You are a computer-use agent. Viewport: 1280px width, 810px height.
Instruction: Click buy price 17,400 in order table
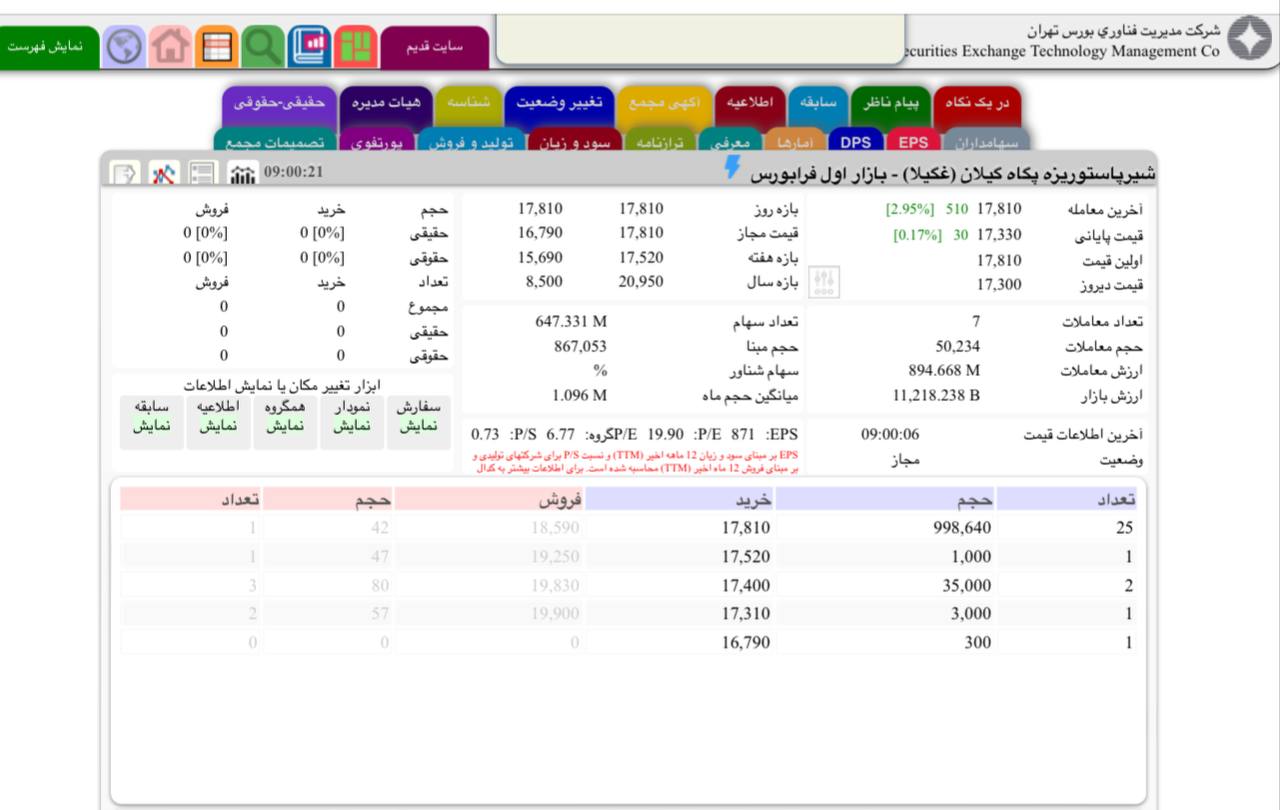pyautogui.click(x=746, y=585)
